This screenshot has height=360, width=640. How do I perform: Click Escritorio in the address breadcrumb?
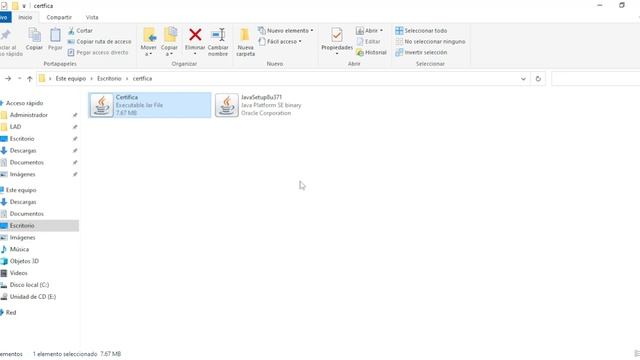pyautogui.click(x=109, y=78)
